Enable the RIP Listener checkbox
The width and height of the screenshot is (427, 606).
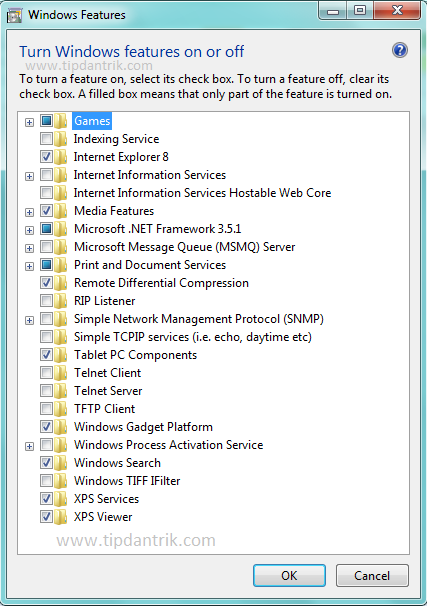pyautogui.click(x=46, y=301)
